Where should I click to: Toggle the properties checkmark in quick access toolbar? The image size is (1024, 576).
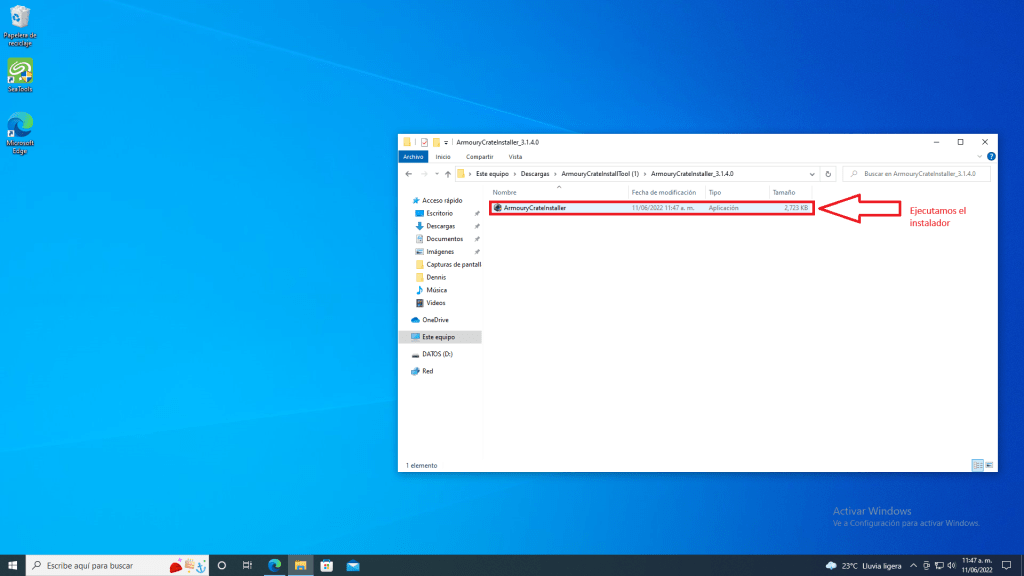424,142
